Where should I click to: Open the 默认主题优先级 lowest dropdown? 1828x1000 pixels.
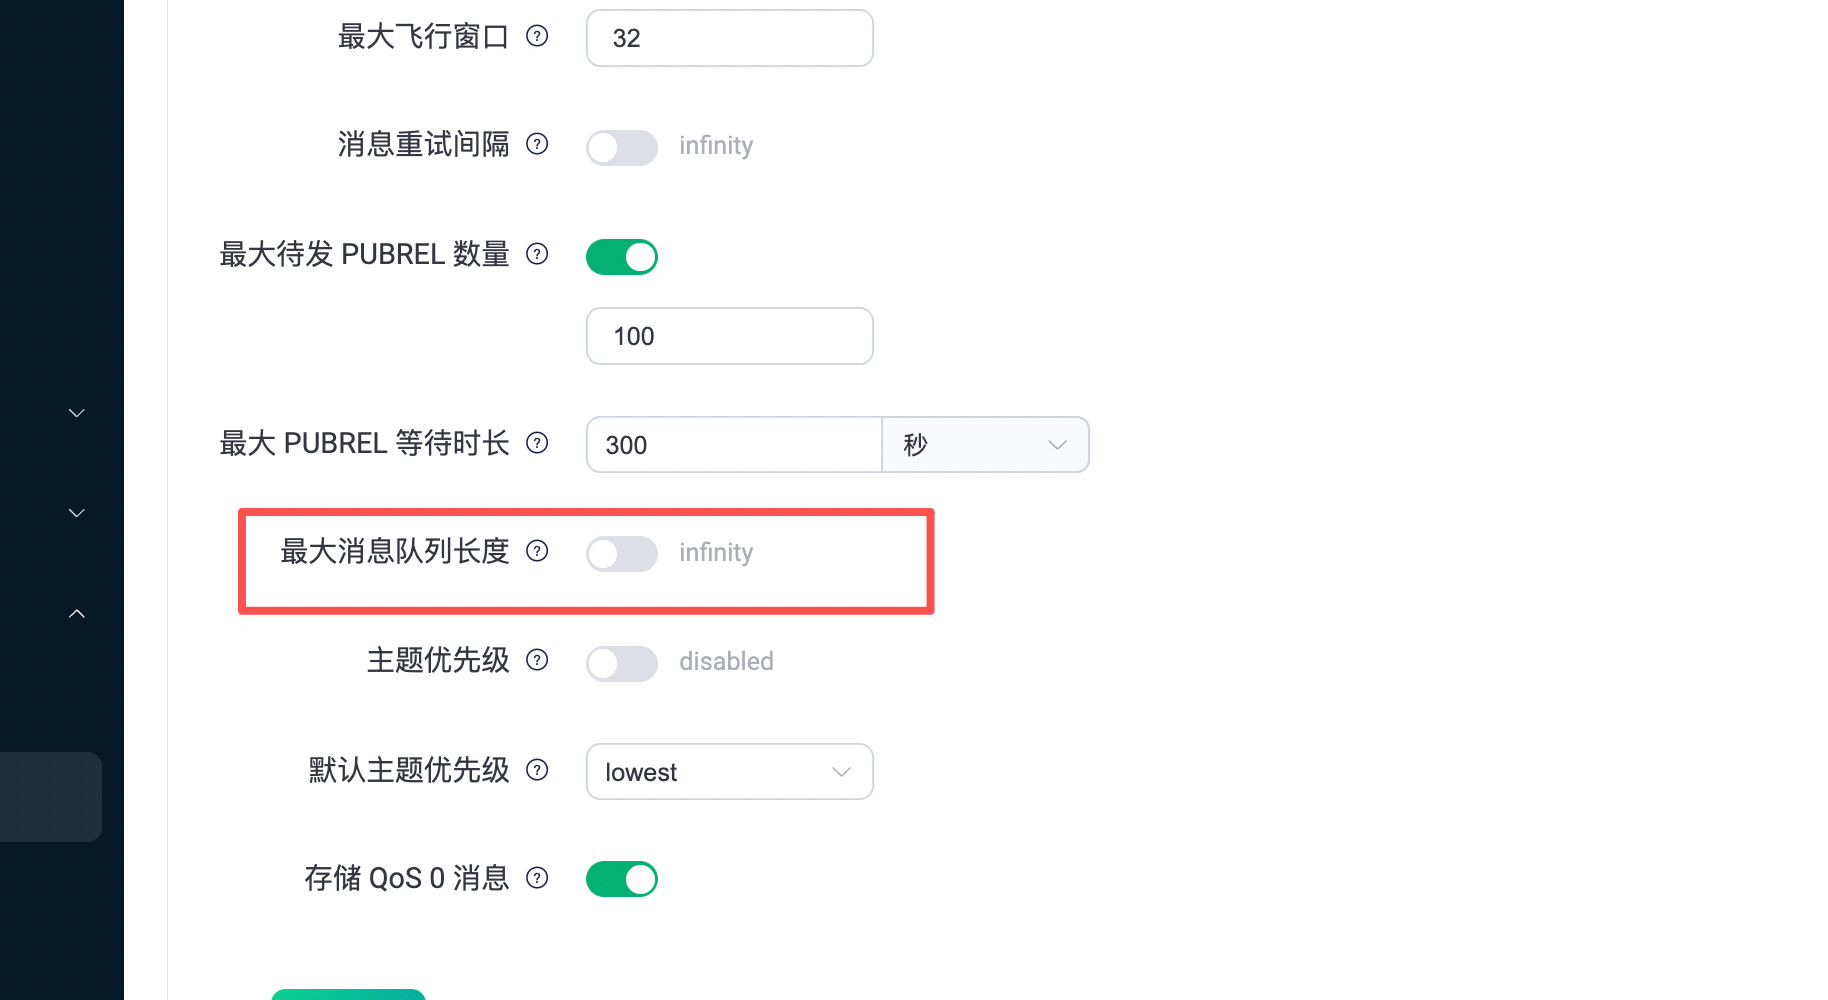(729, 772)
